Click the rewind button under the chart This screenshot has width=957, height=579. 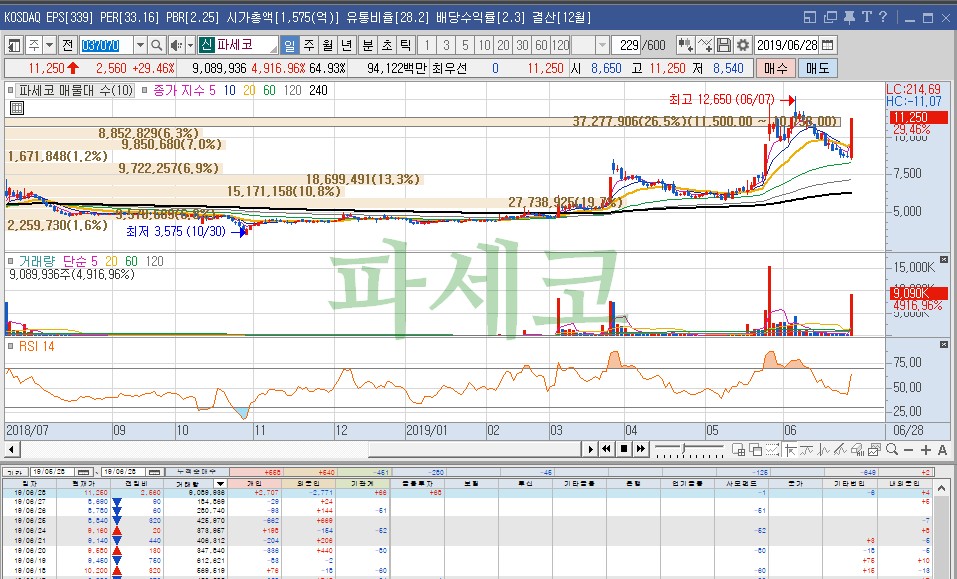click(607, 450)
